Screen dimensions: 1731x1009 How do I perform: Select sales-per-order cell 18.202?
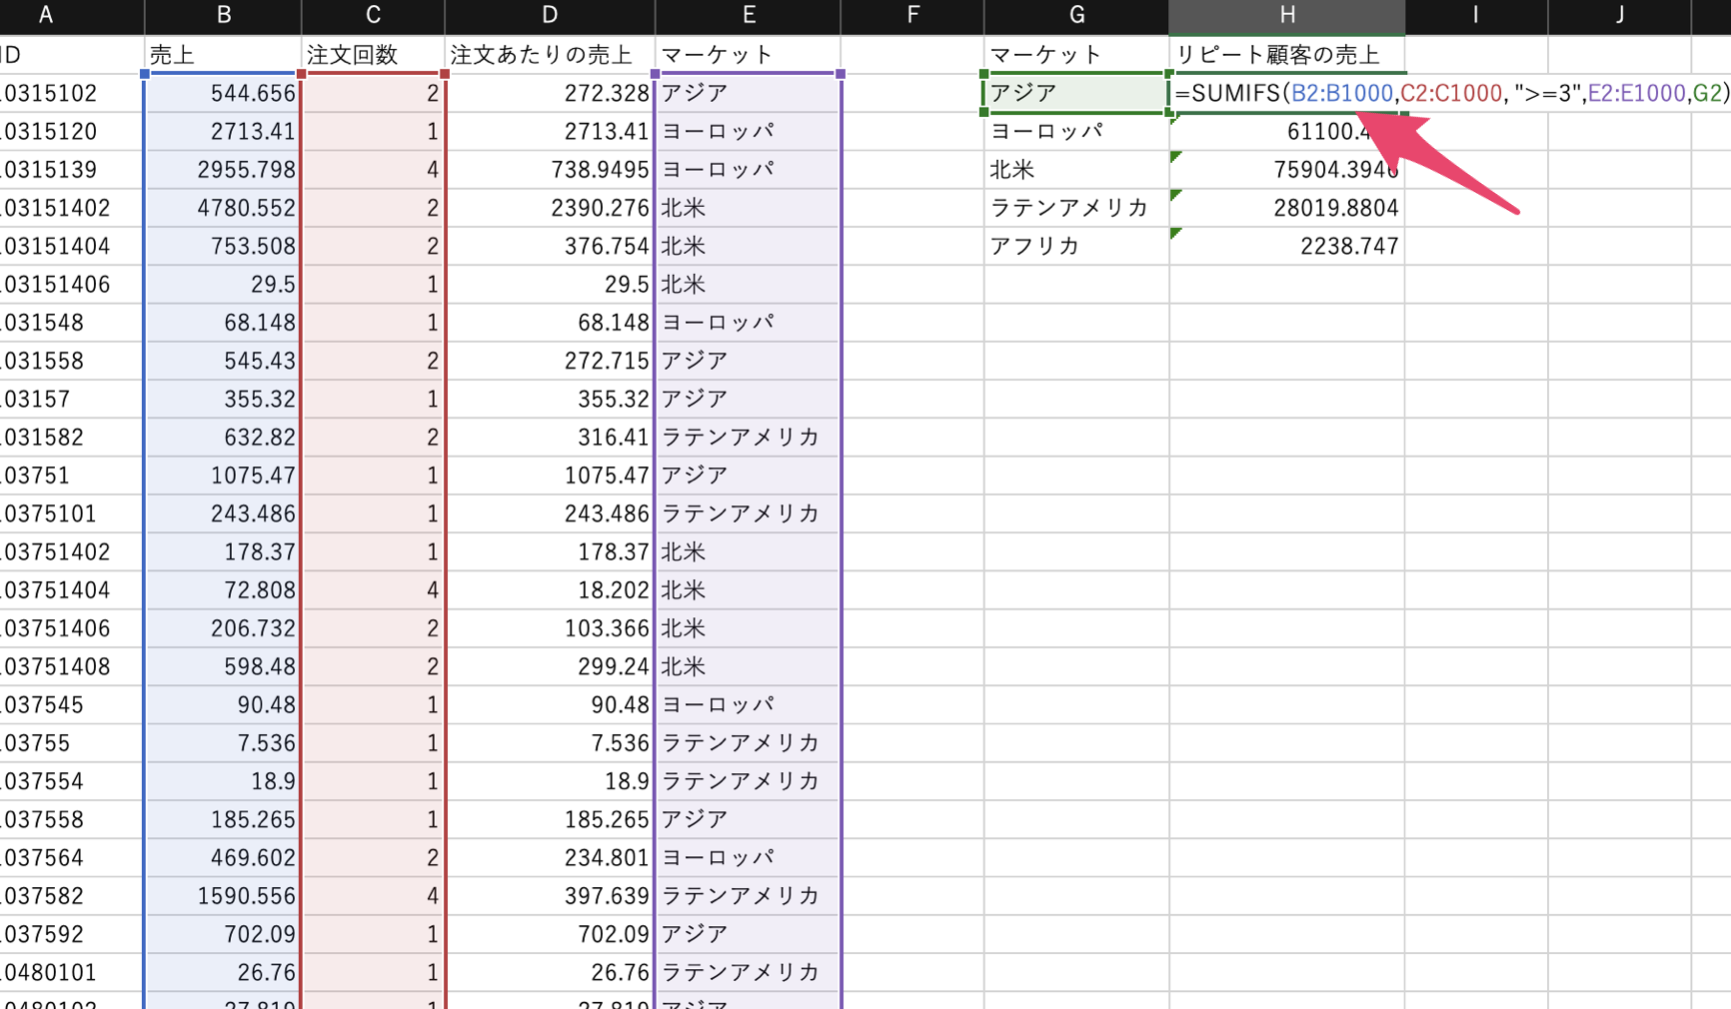(x=550, y=590)
